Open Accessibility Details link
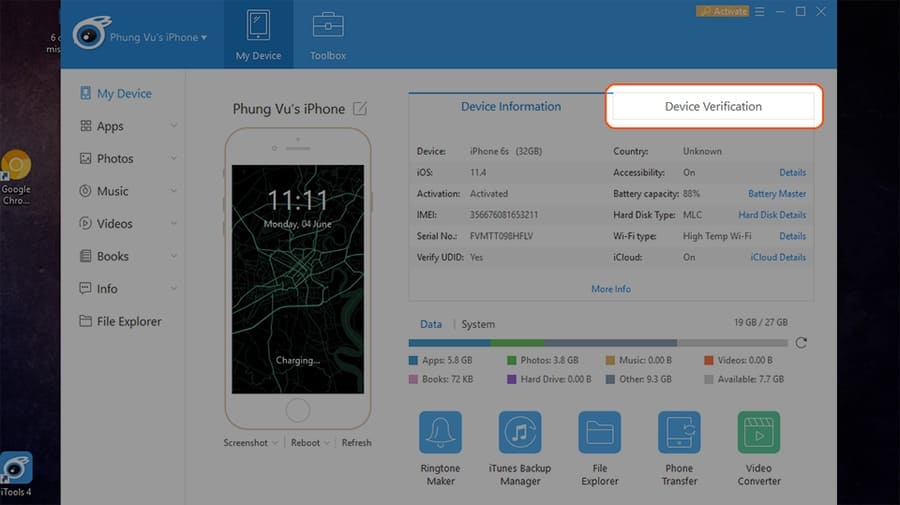The image size is (900, 505). (x=793, y=173)
